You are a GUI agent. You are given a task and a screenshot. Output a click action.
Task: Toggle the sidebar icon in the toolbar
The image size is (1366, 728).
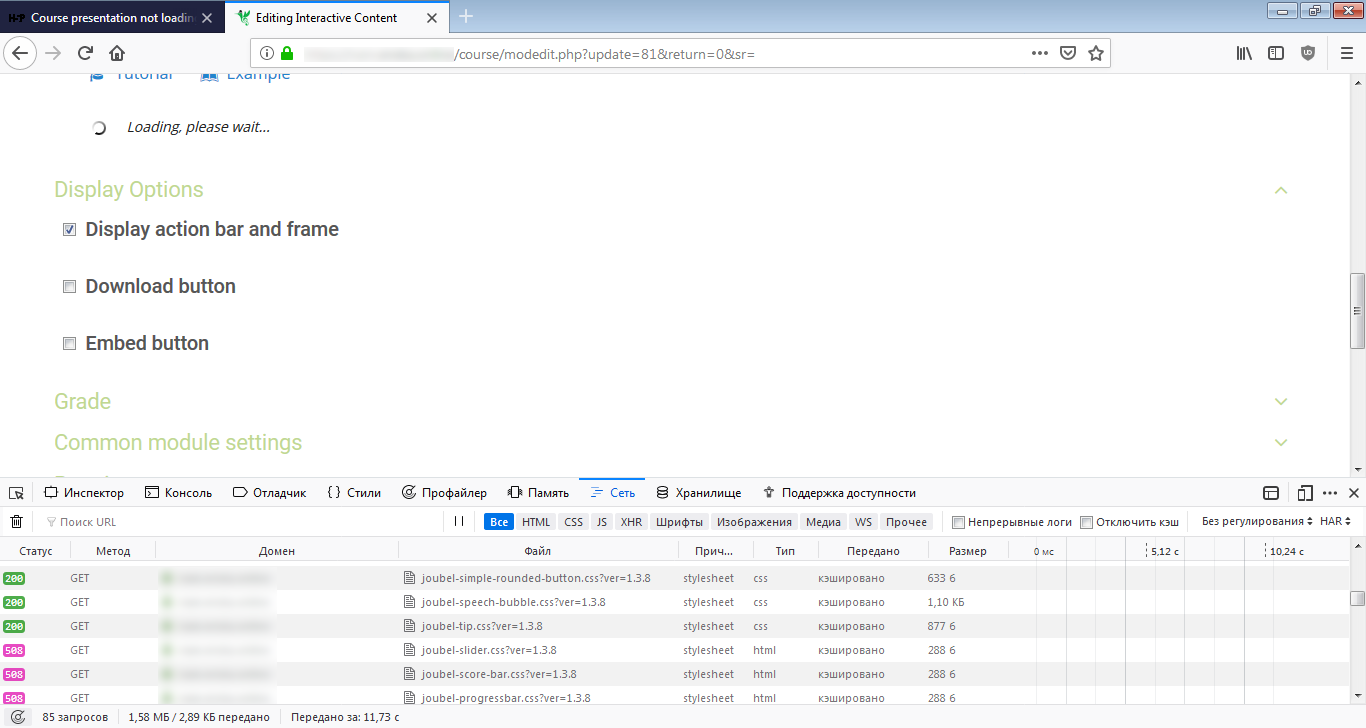coord(1276,53)
